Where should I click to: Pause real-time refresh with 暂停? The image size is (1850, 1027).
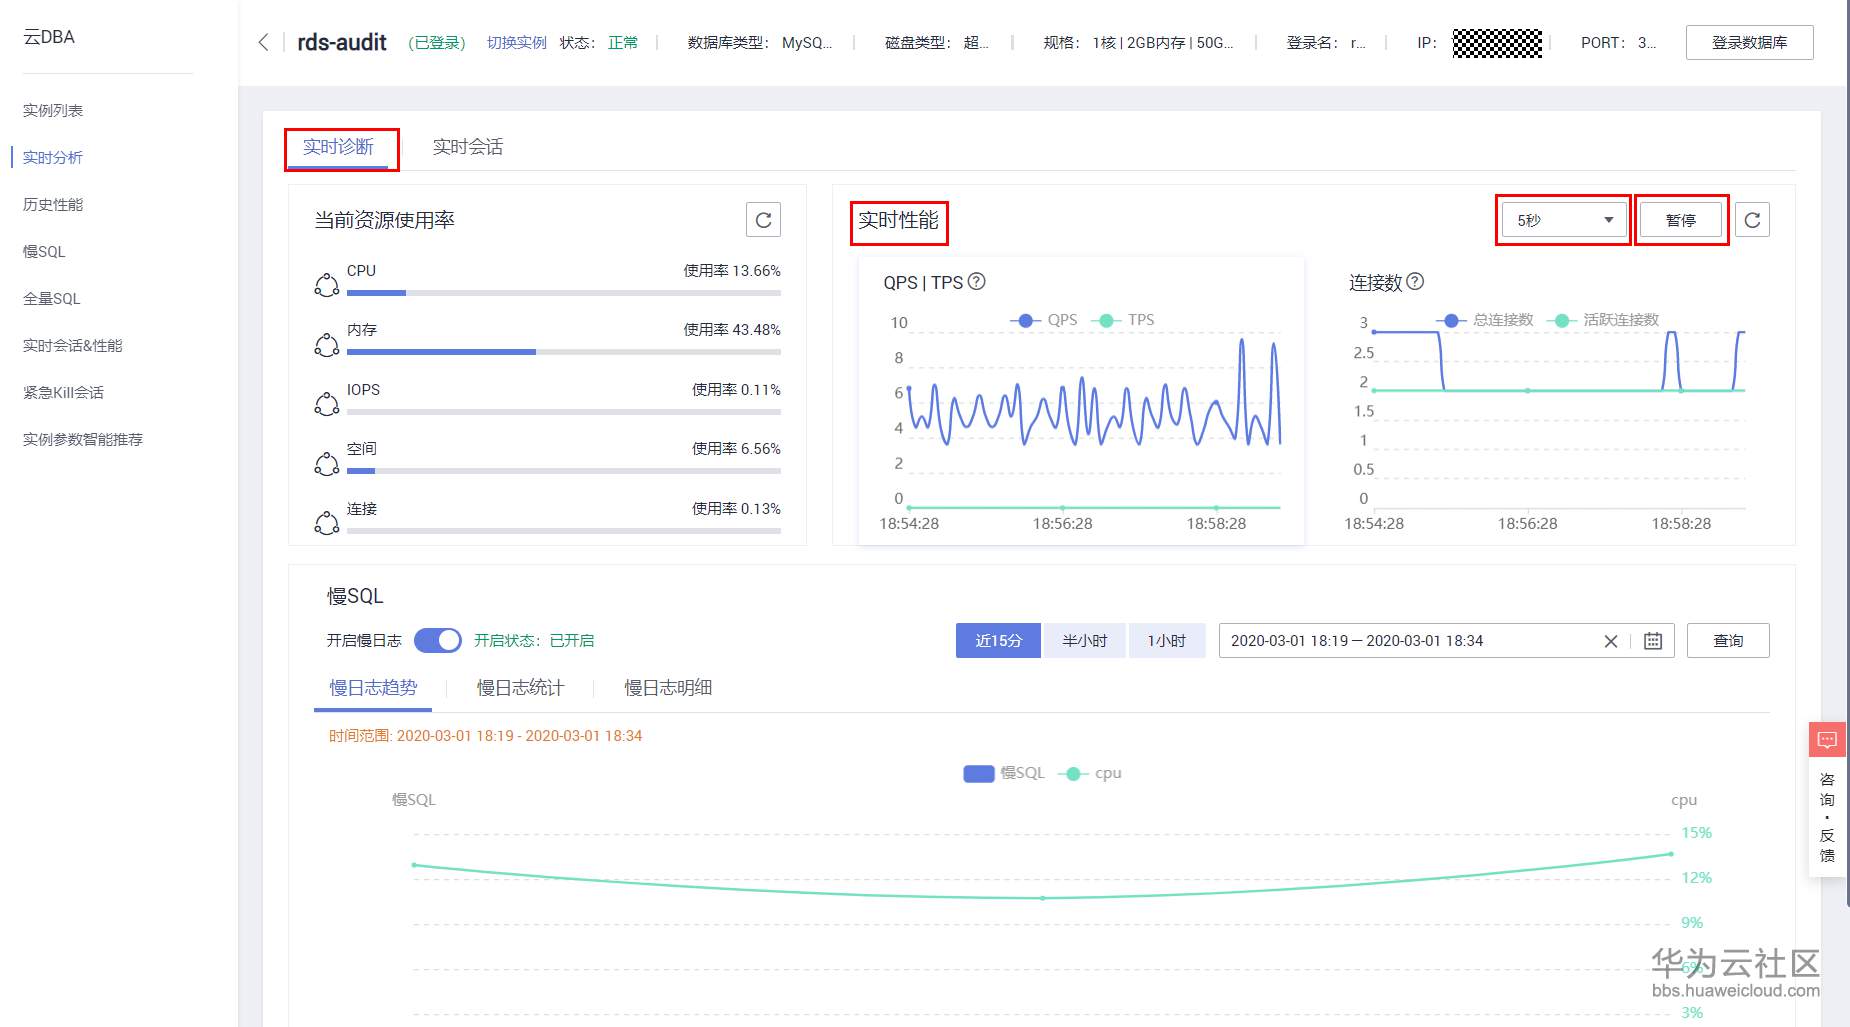(1681, 220)
